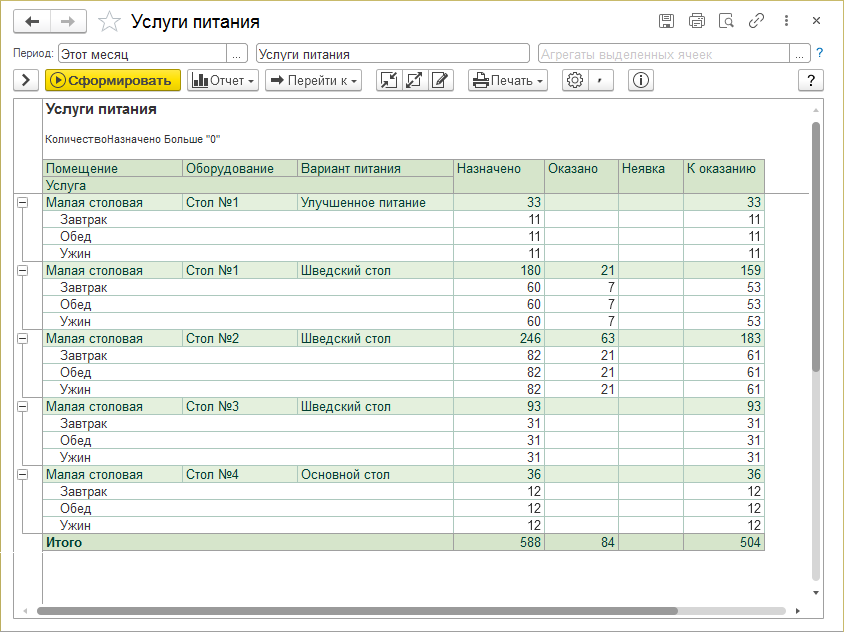Open the Отчет dropdown menu
Screen dimensions: 844x632
223,80
